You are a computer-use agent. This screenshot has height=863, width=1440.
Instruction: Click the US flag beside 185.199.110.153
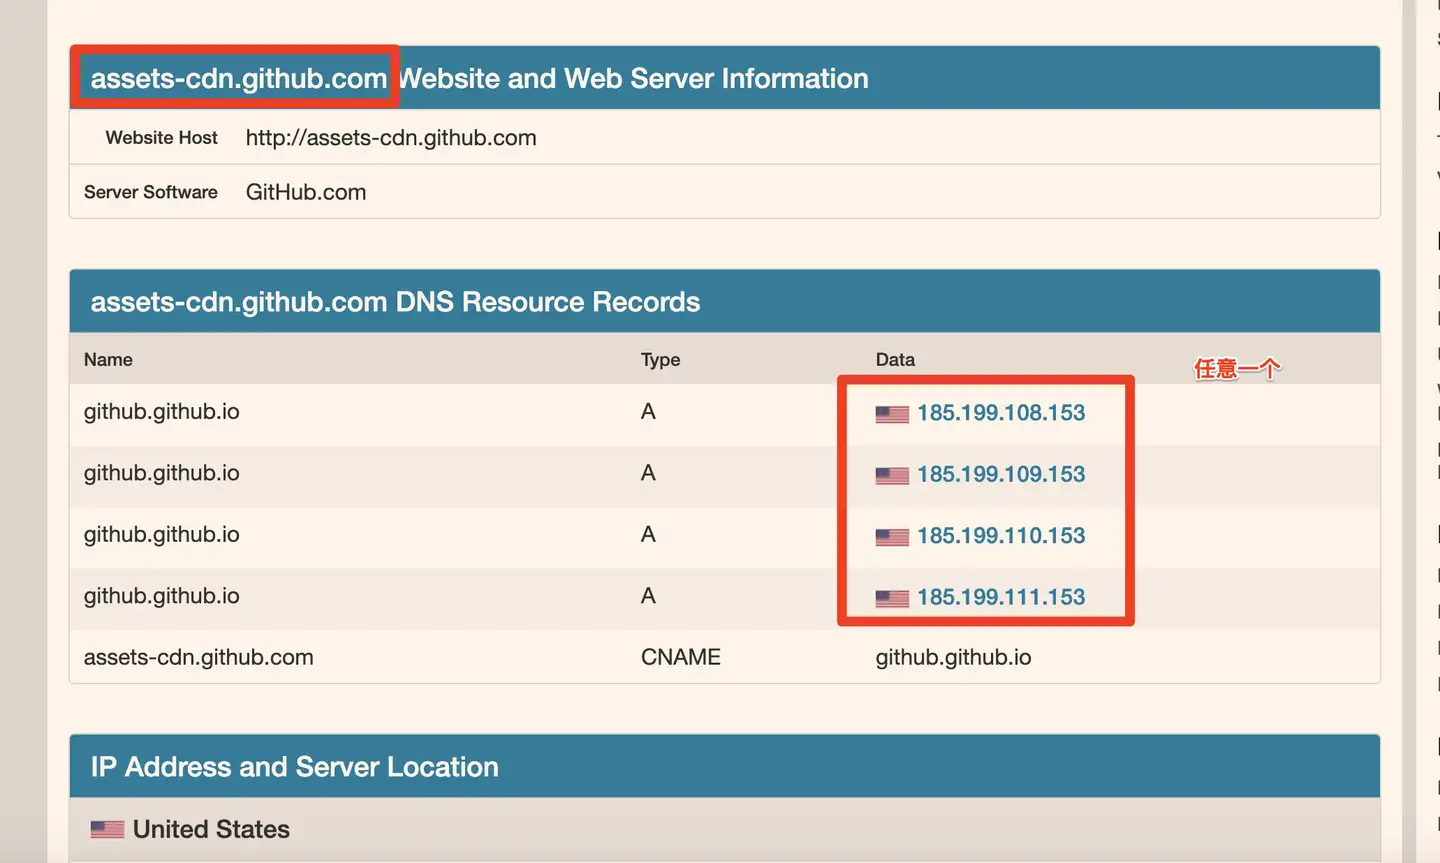coord(892,537)
